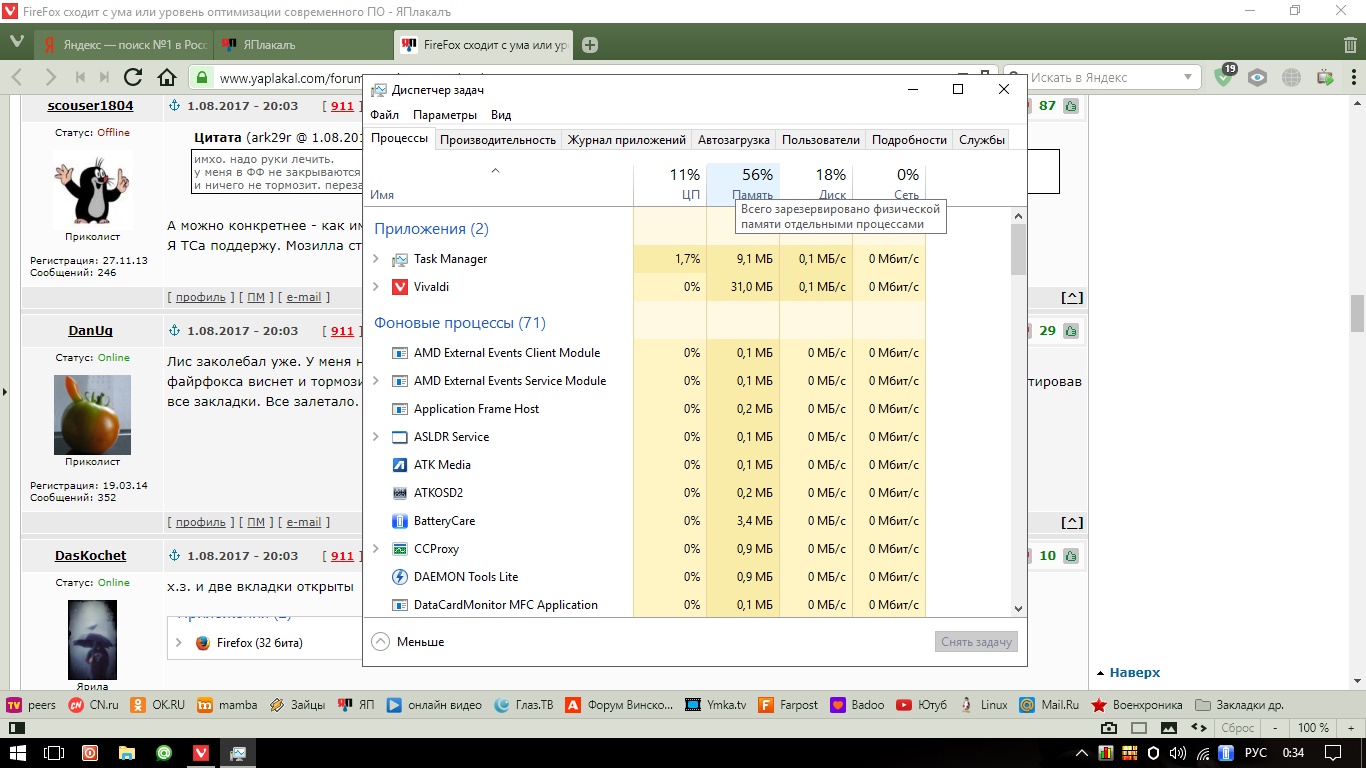Open the page tiling options
Viewport: 1366px width, 768px height.
click(1139, 728)
